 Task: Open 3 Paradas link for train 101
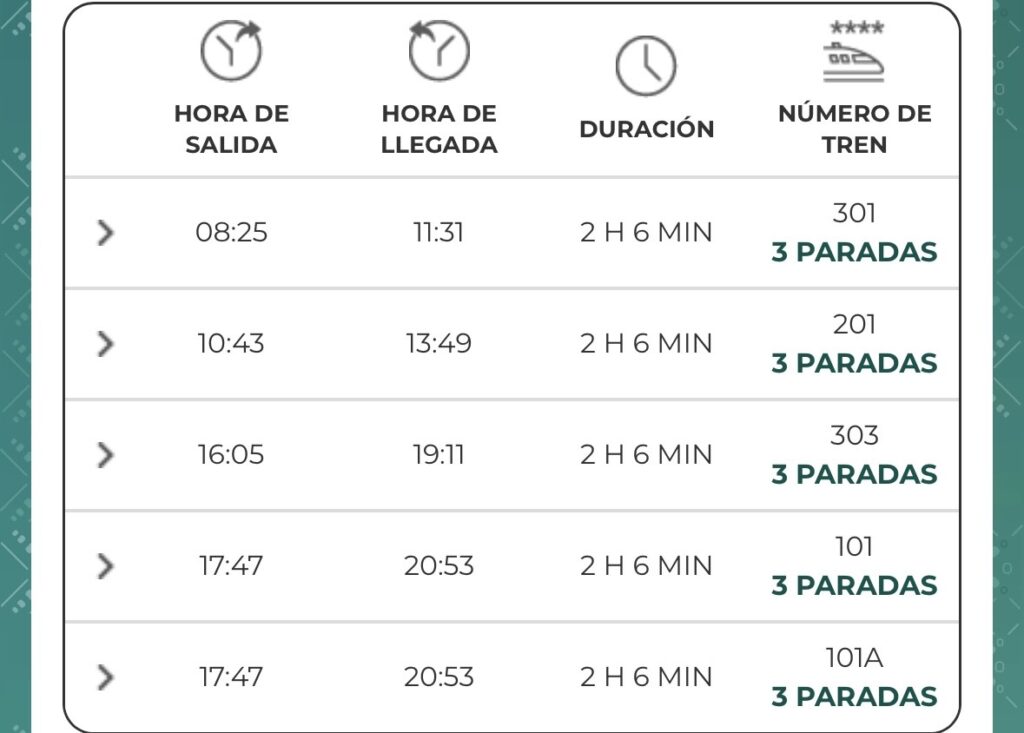point(854,585)
